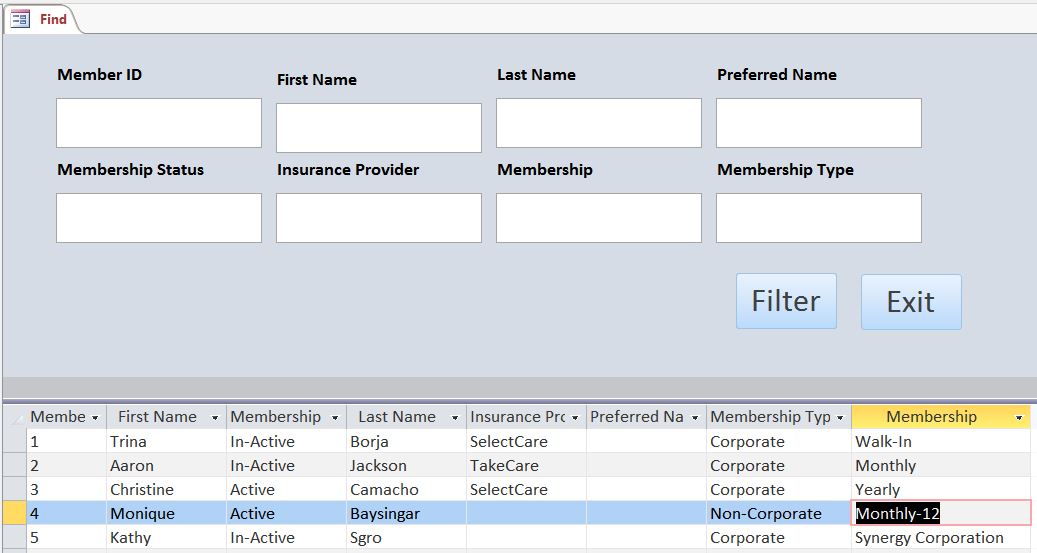The image size is (1037, 553).
Task: Click the Exit button
Action: (911, 302)
